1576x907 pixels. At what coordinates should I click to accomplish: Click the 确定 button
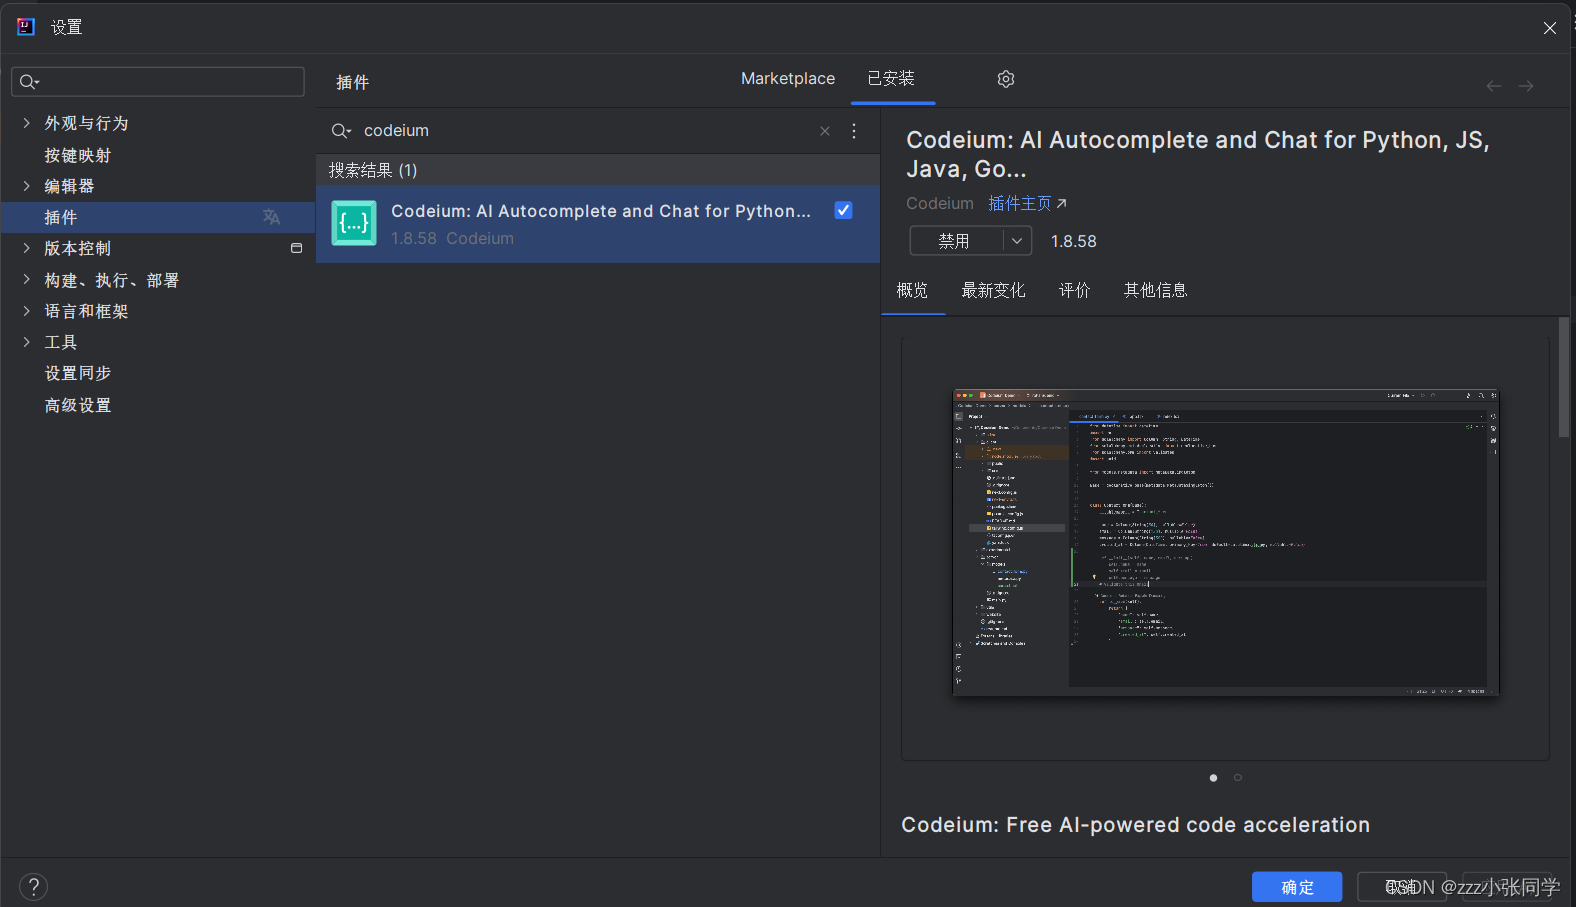click(x=1297, y=887)
